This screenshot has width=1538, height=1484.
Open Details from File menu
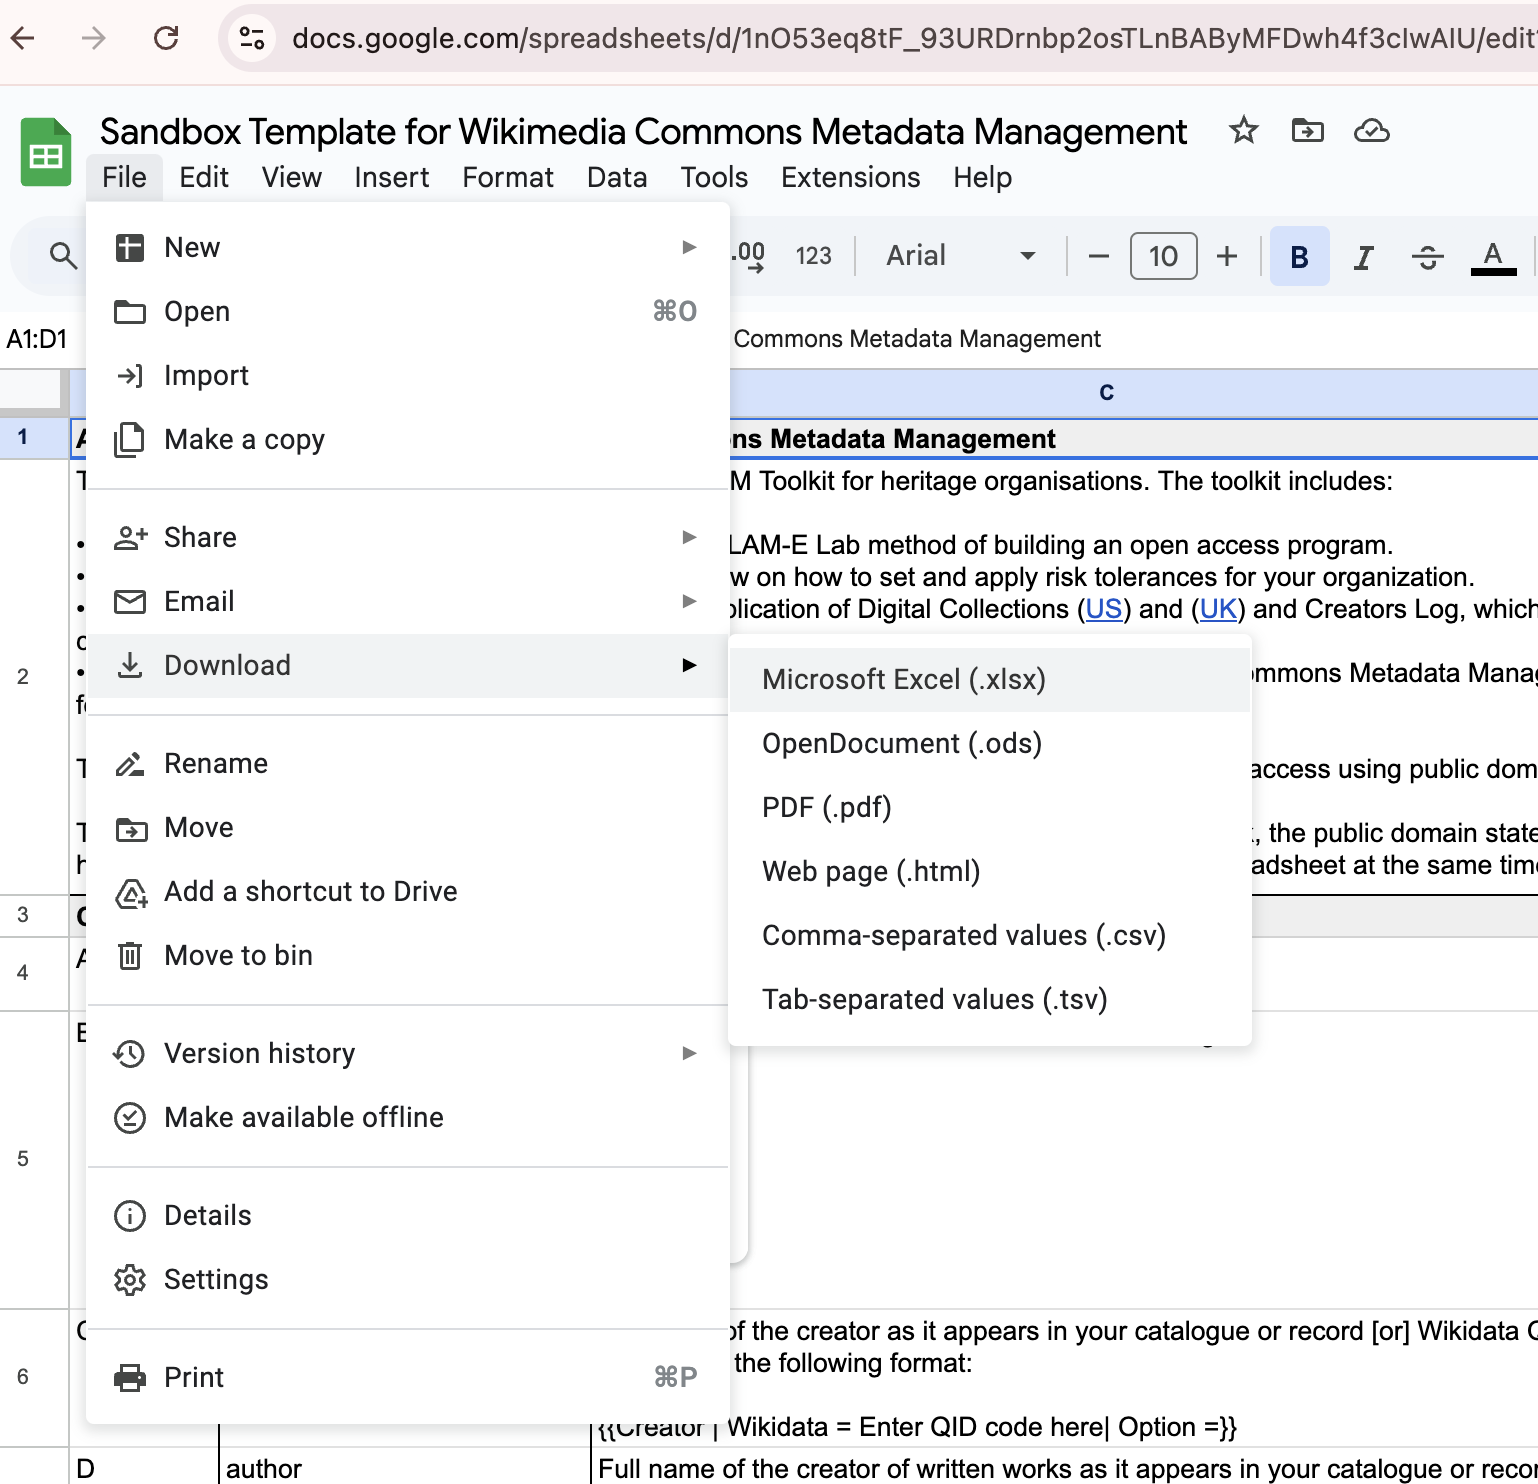point(408,1215)
